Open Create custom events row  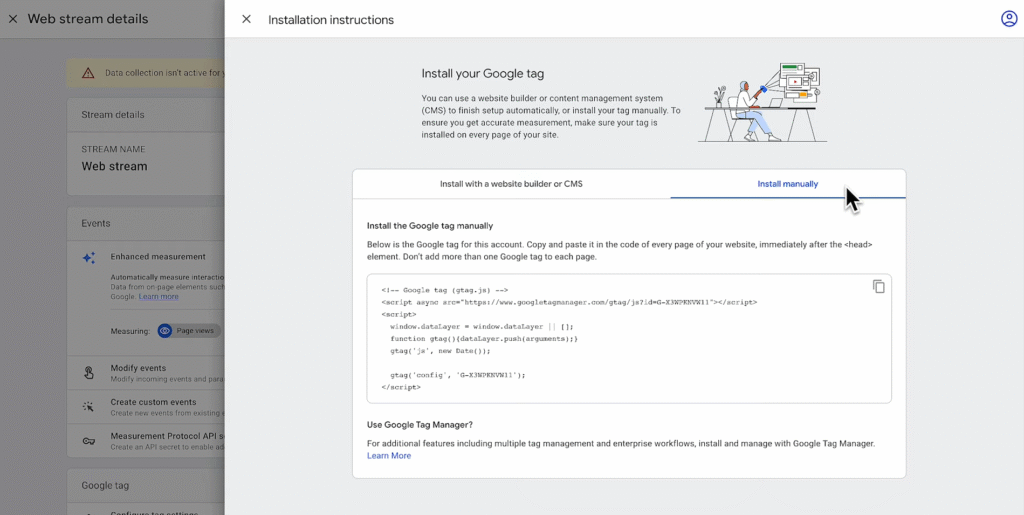point(146,407)
